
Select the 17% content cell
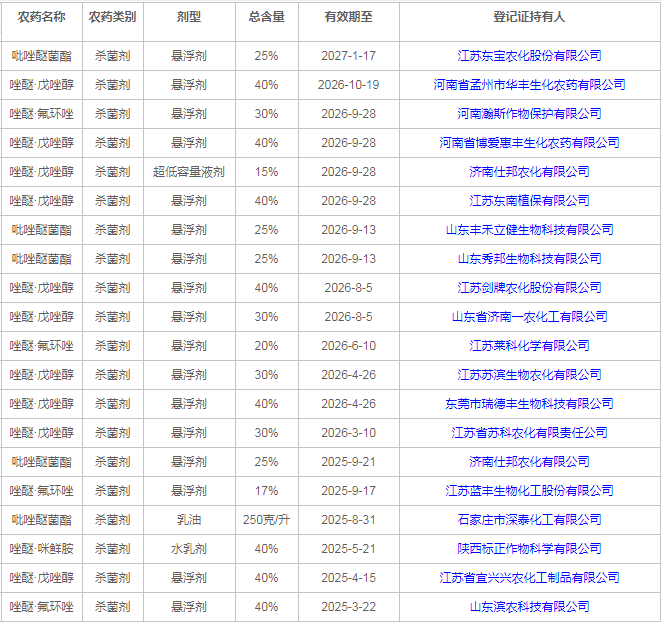tap(266, 491)
